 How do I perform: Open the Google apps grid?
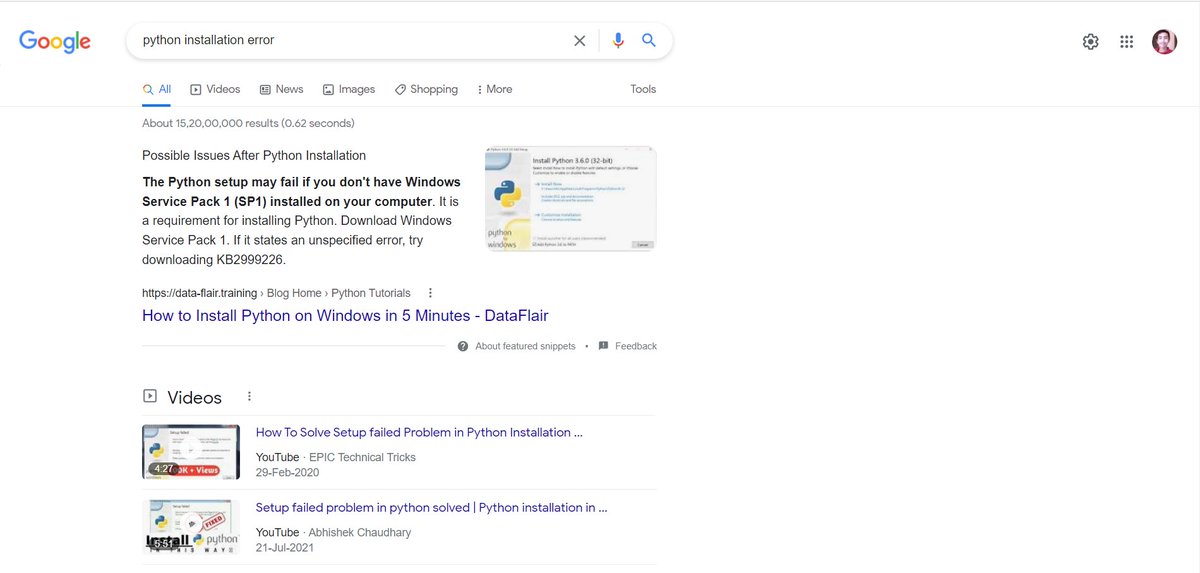click(1127, 42)
